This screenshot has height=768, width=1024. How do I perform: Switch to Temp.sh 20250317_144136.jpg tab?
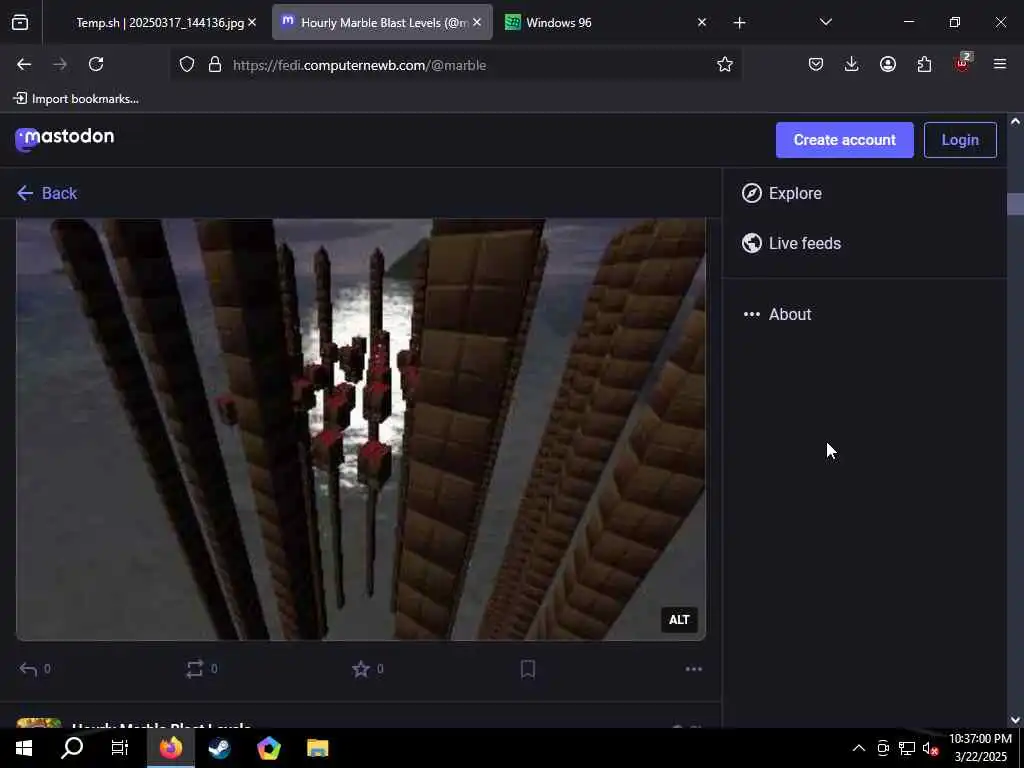pyautogui.click(x=160, y=22)
